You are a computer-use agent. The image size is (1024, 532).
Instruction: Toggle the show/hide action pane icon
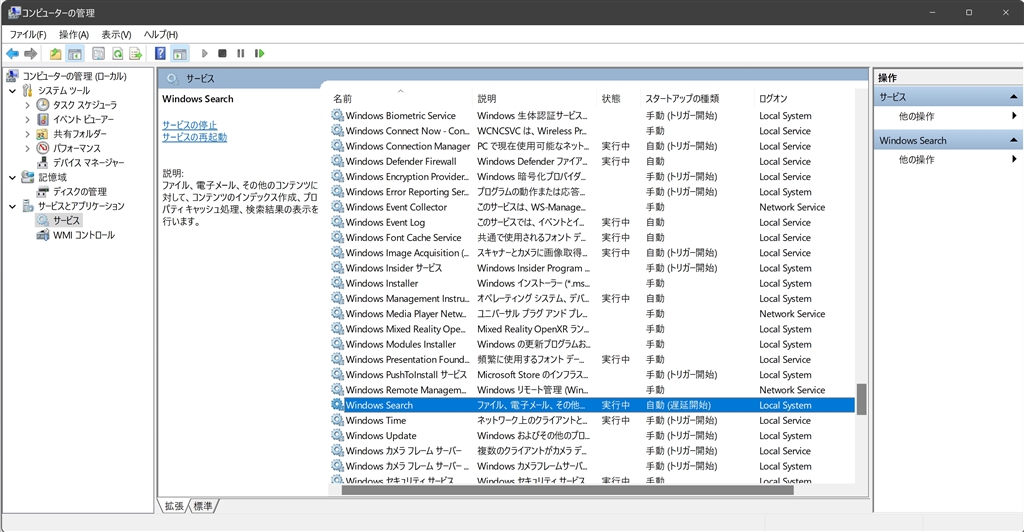[x=180, y=54]
